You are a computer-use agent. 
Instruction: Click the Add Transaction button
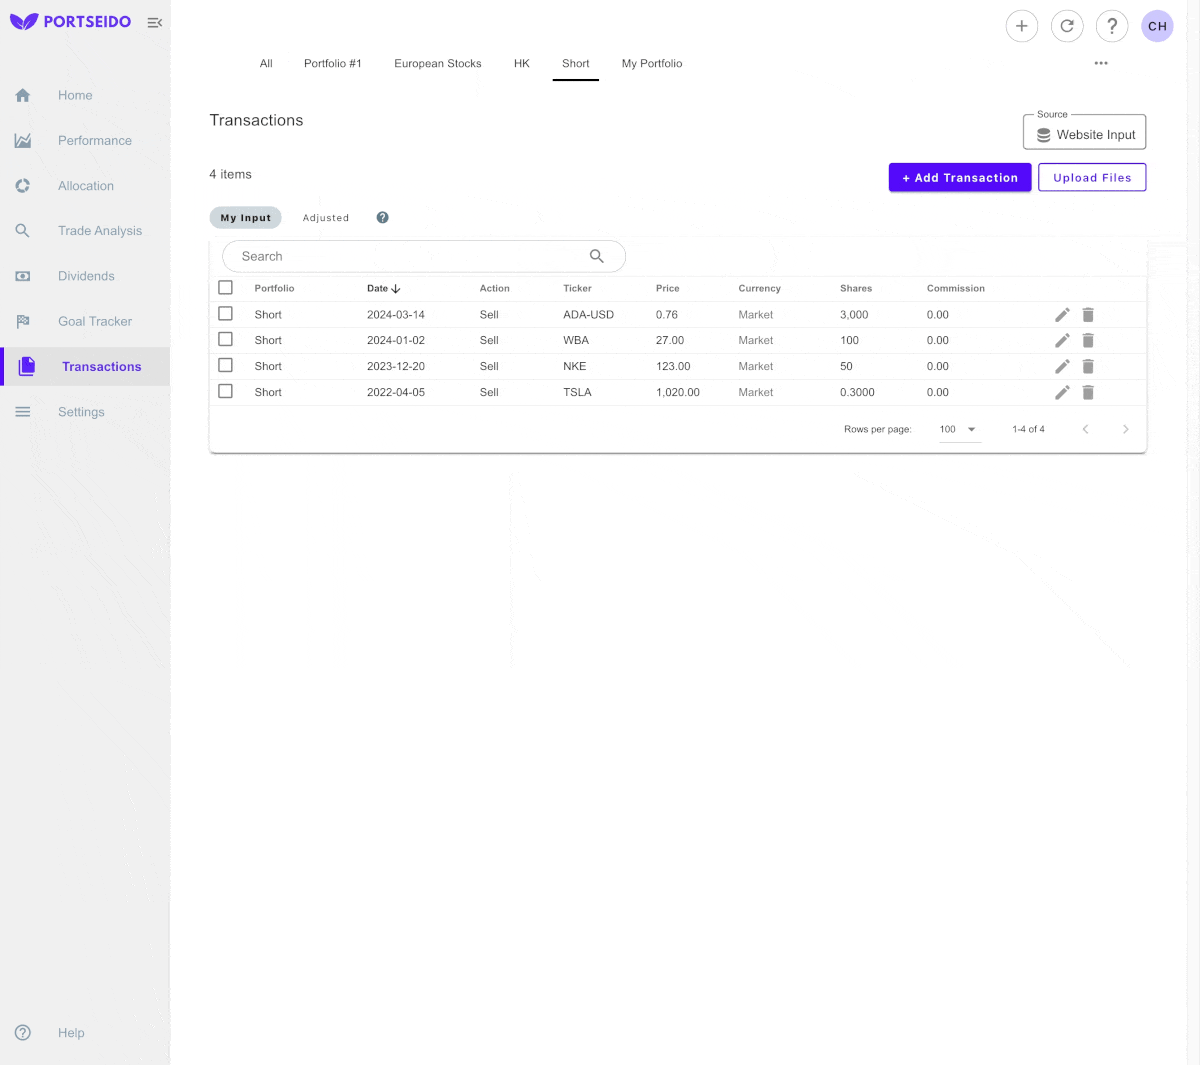(x=959, y=178)
